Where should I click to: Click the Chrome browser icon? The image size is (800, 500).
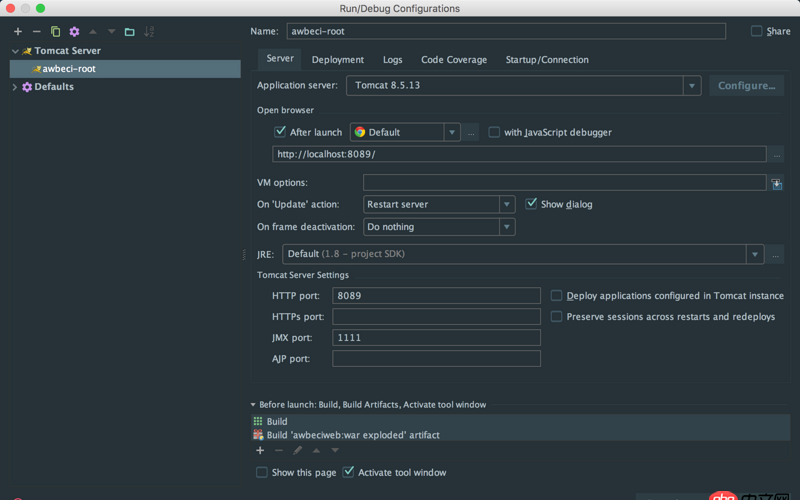(360, 132)
